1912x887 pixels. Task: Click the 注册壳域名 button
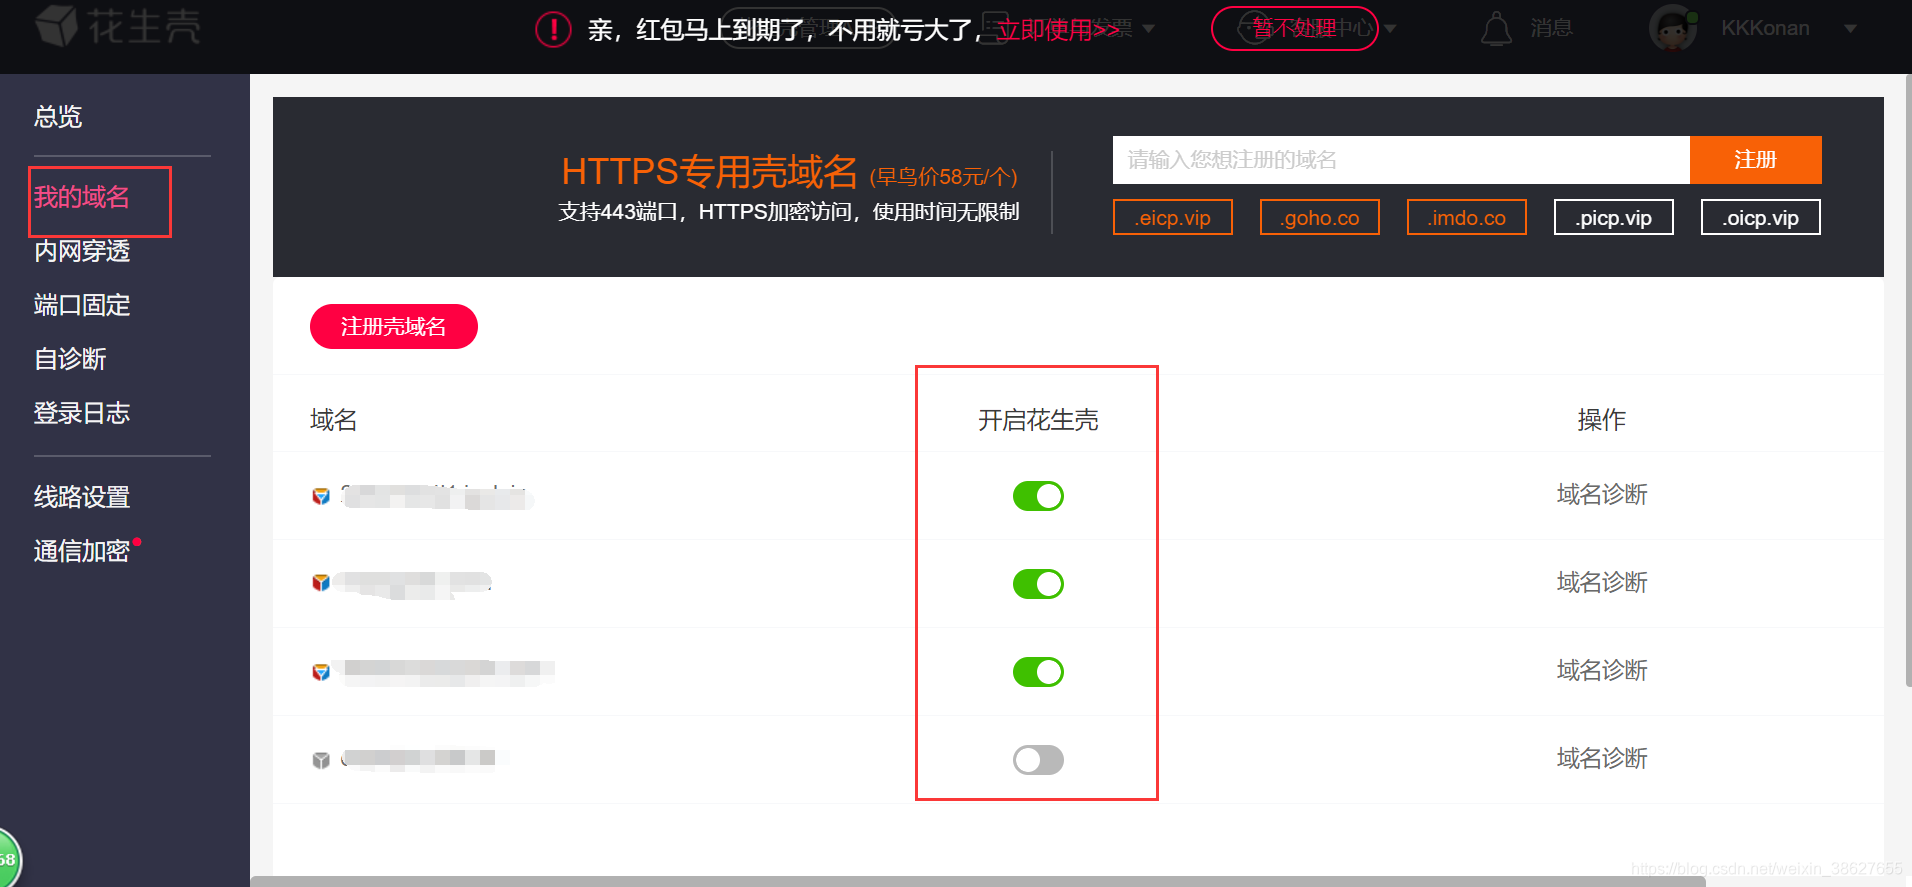click(x=394, y=327)
